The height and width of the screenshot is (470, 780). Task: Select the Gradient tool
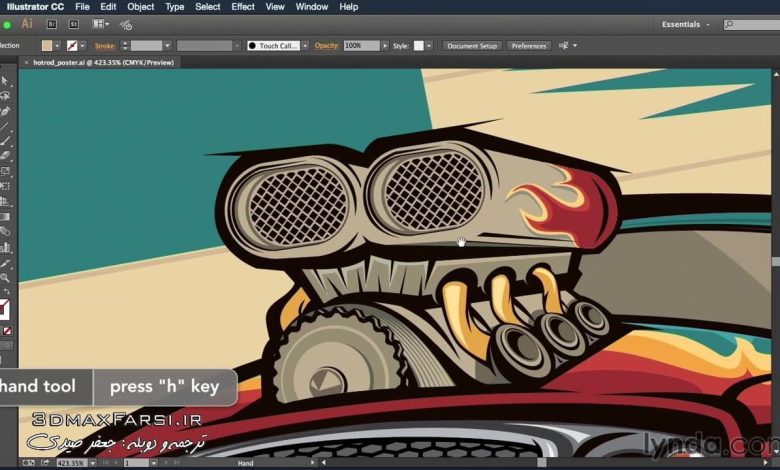[x=5, y=217]
